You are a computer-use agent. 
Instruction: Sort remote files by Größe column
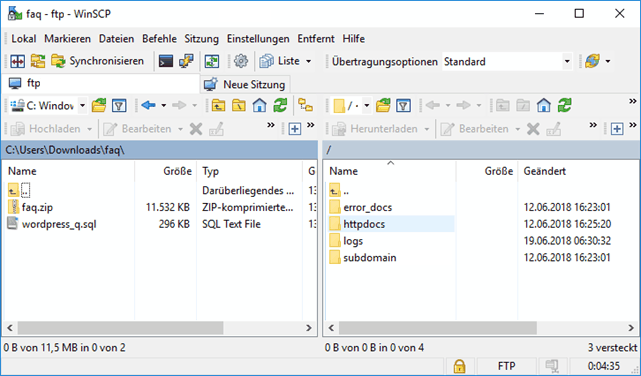487,171
